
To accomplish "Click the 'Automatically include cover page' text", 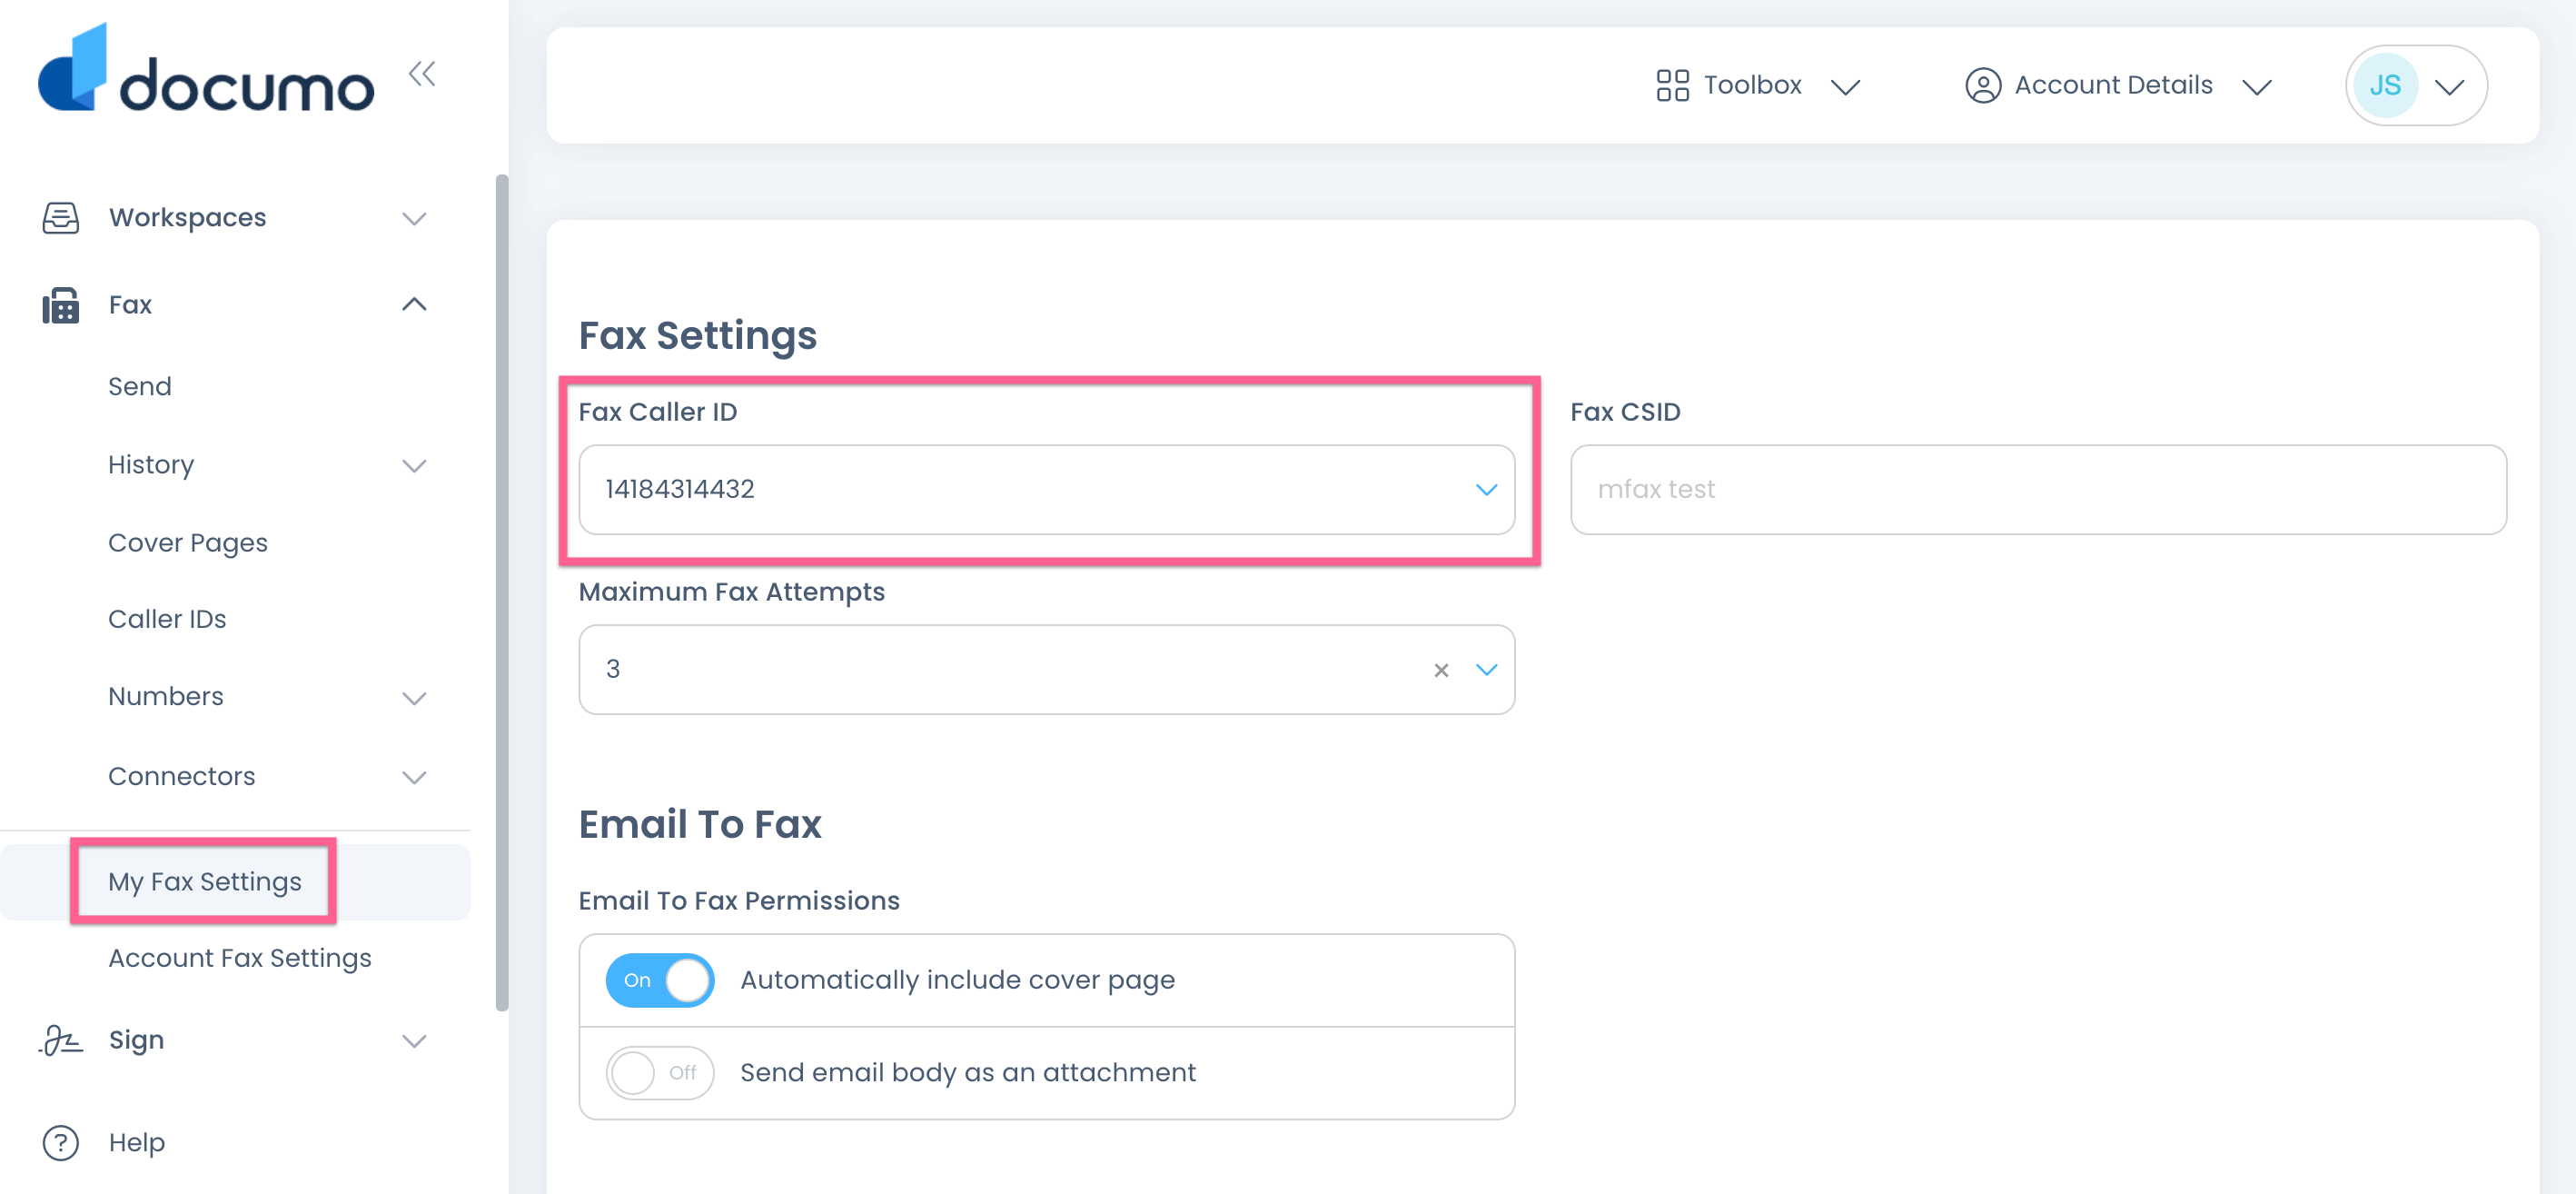I will [x=957, y=980].
